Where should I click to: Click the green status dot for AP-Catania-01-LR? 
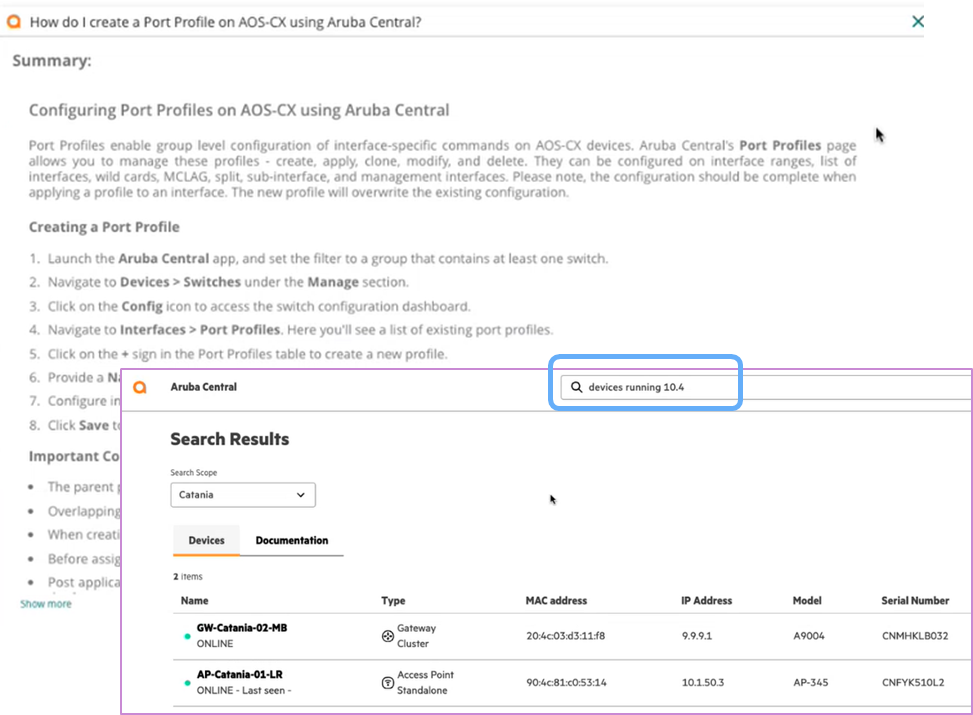pos(187,683)
